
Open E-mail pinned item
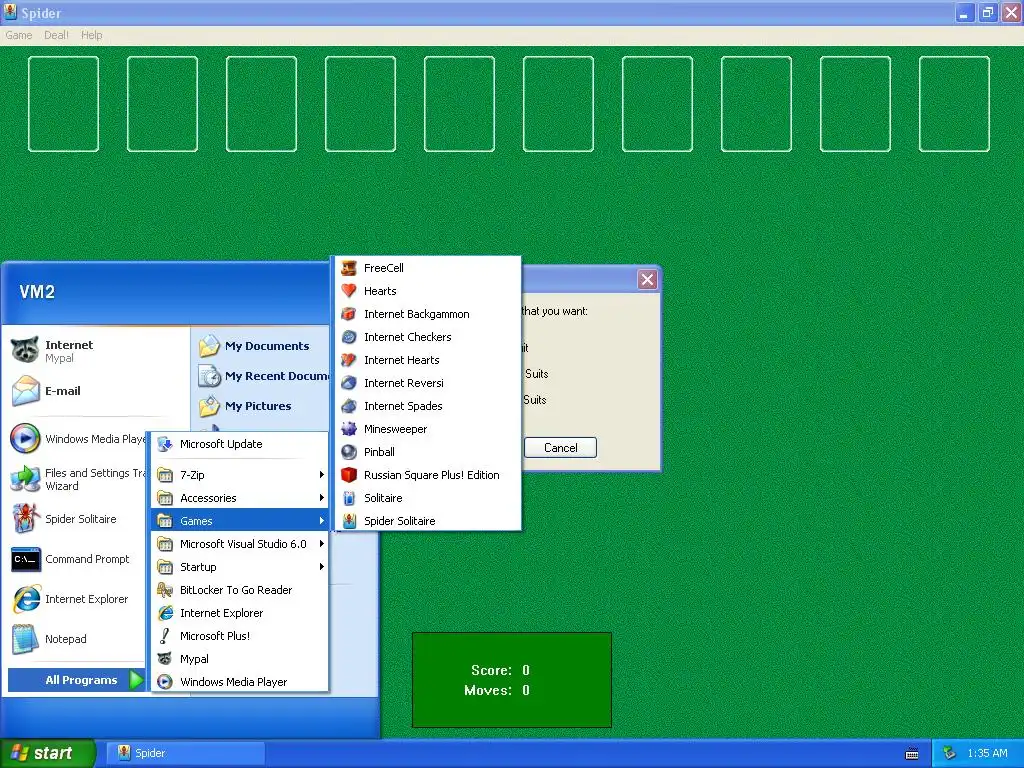97,391
